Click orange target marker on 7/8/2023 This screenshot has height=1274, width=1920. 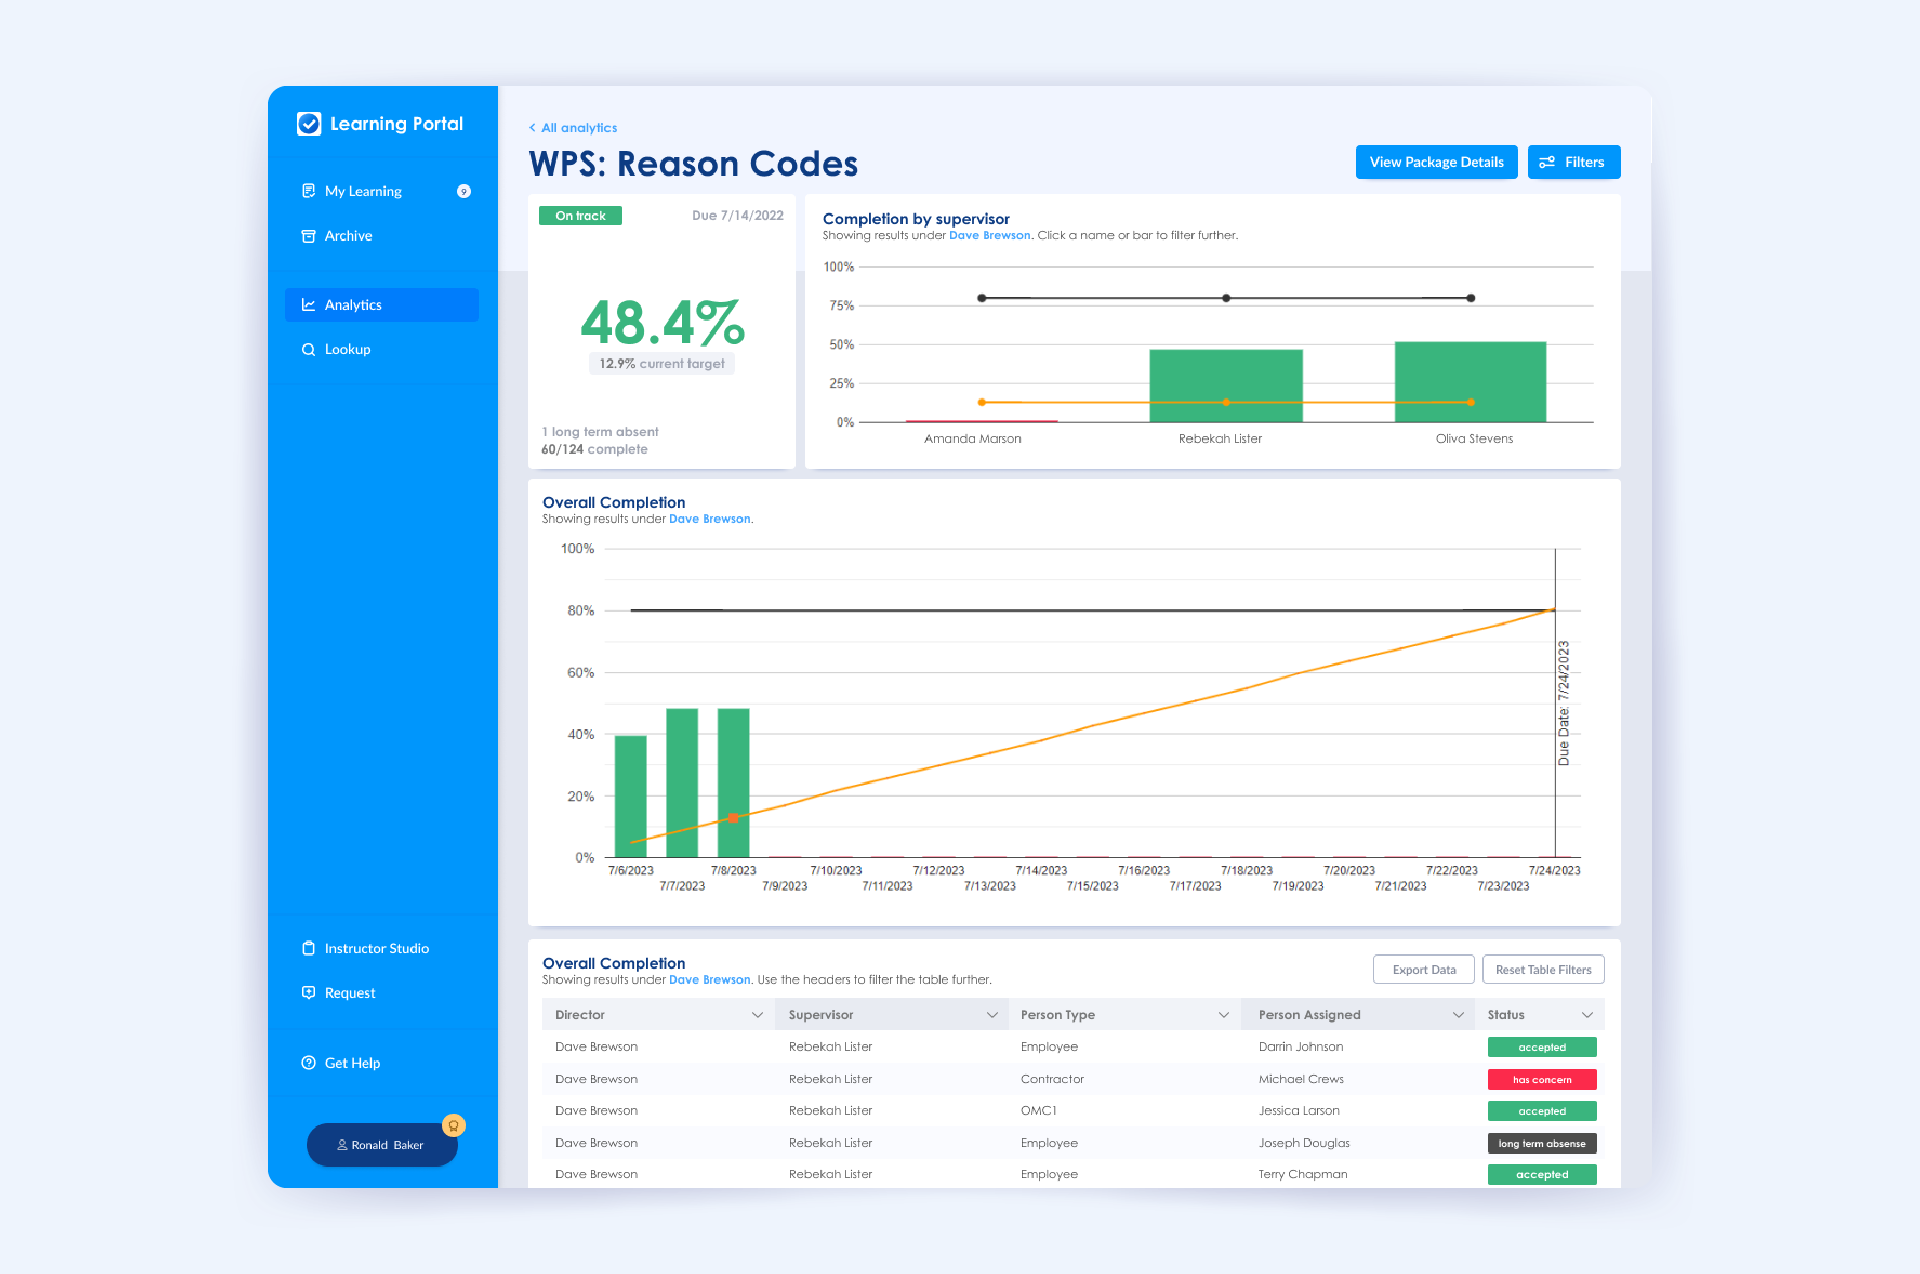(733, 818)
